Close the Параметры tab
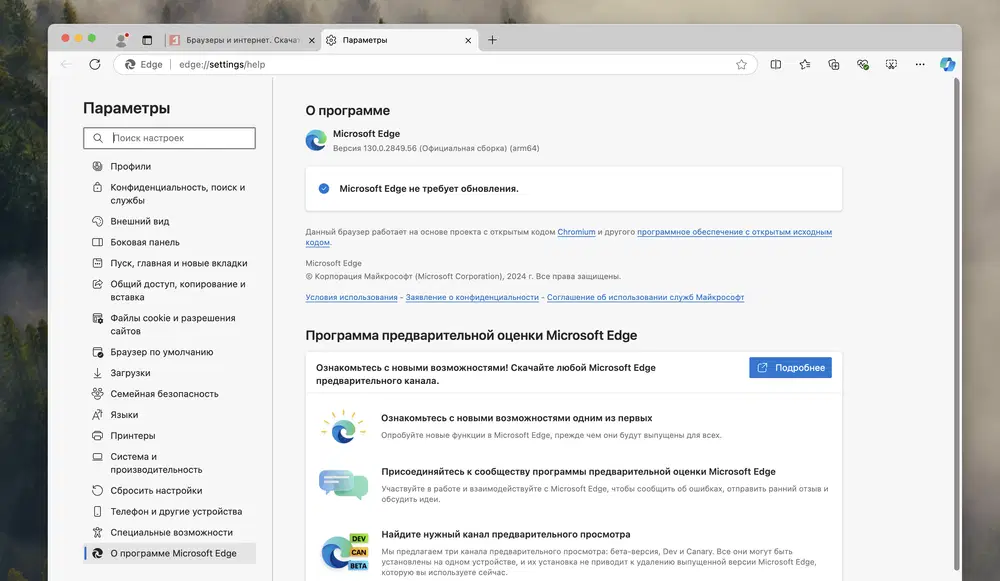 [x=468, y=40]
